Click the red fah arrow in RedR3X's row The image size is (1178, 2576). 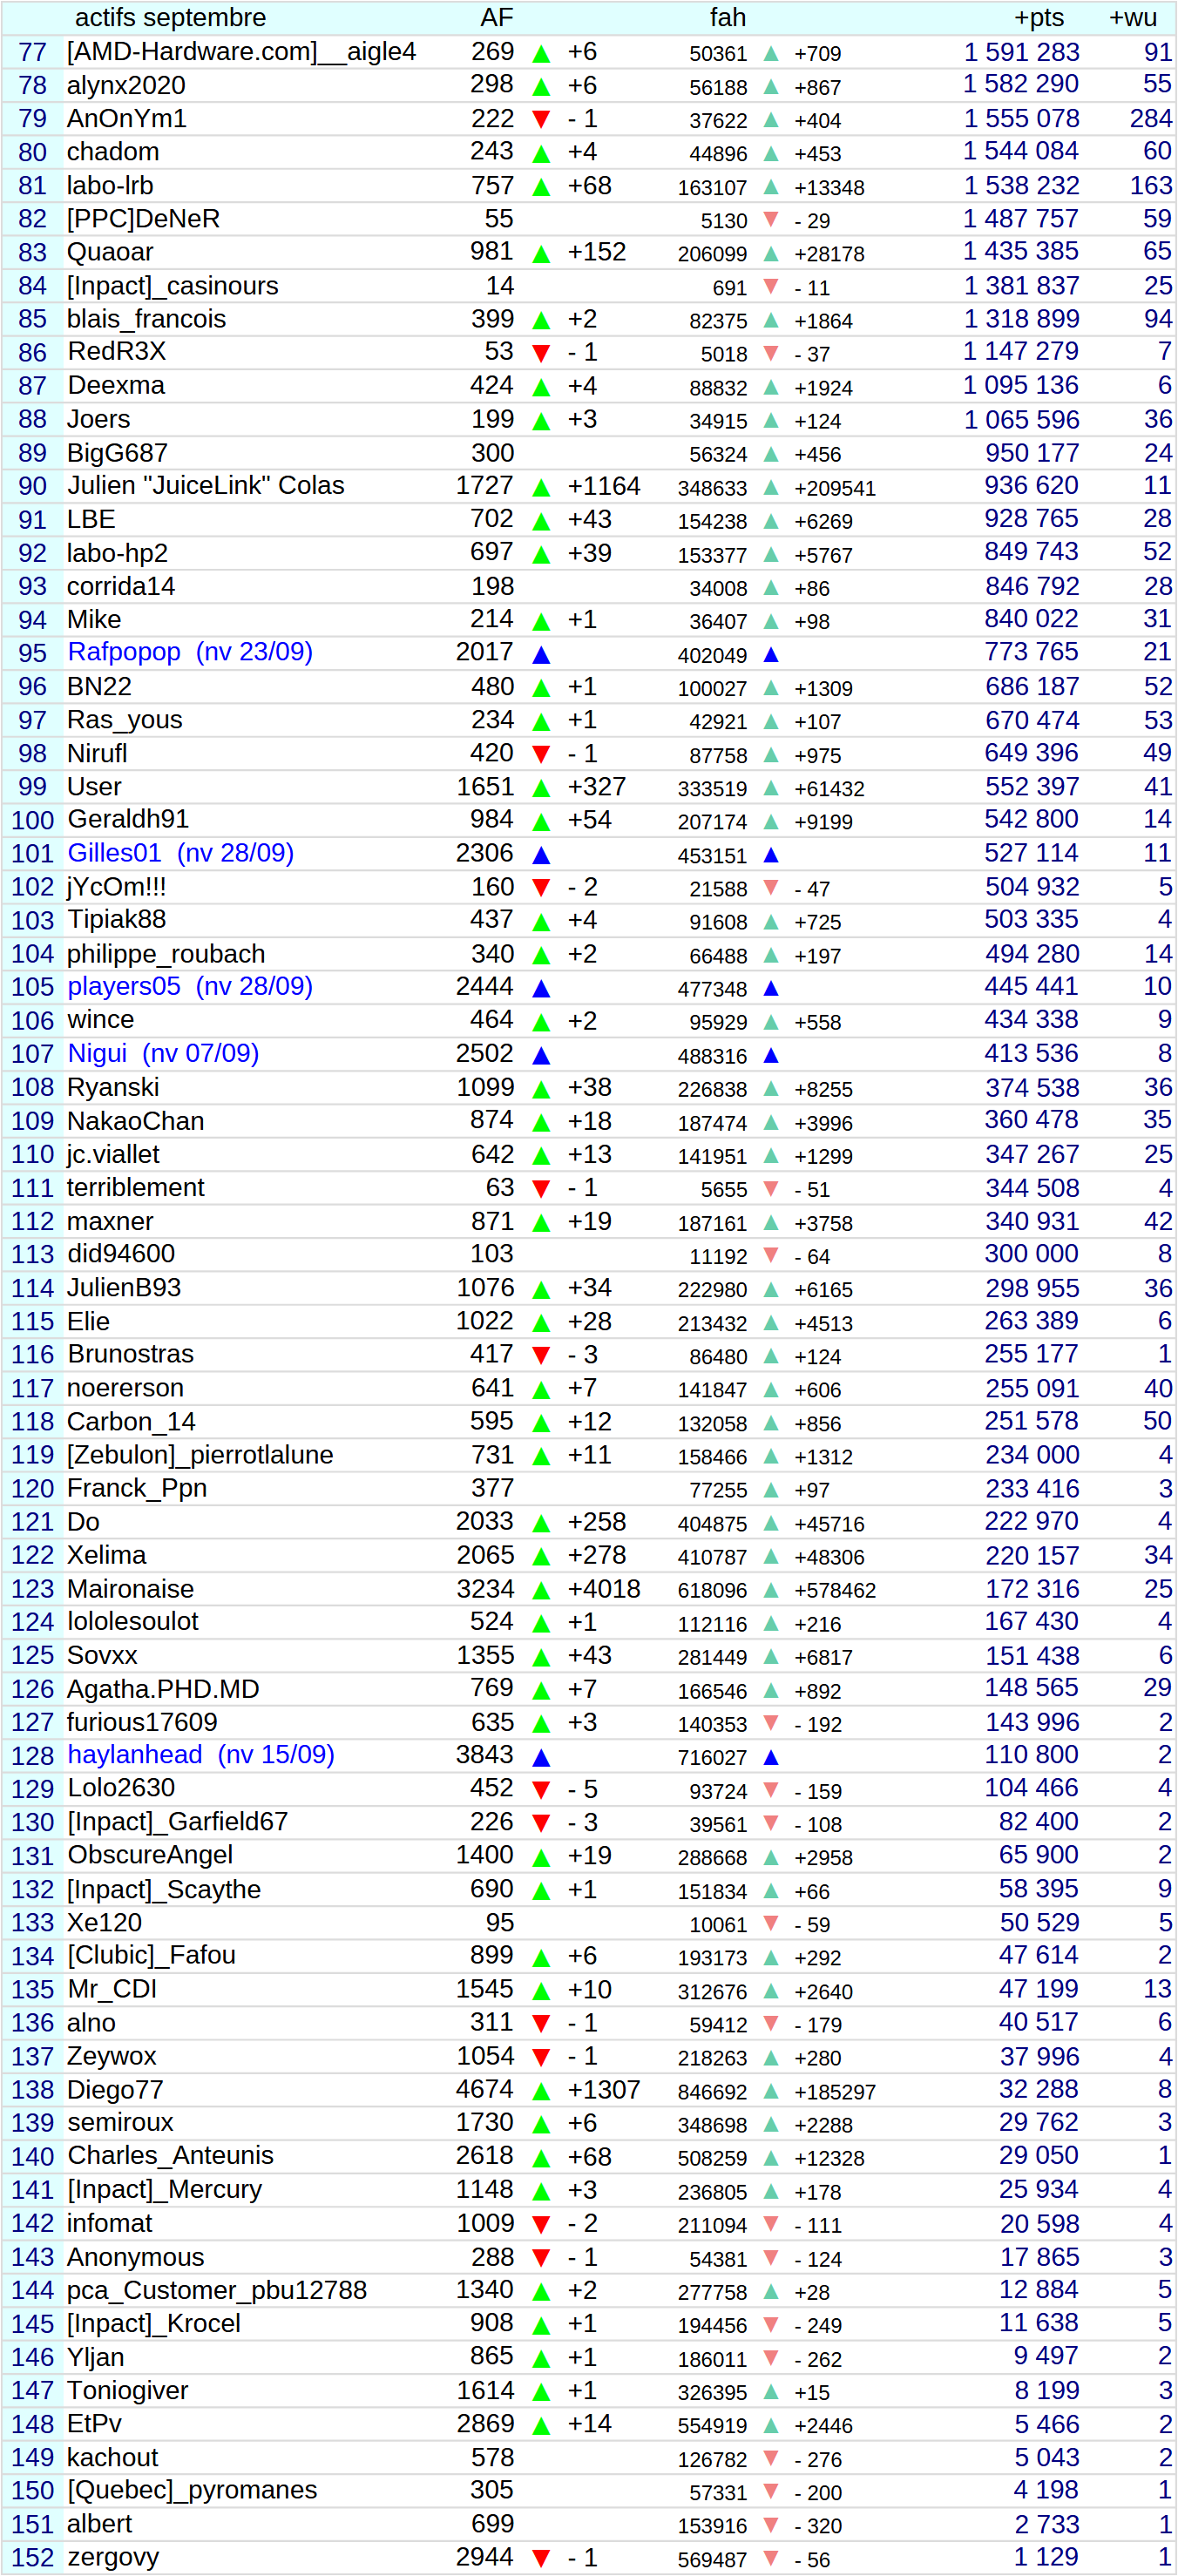tap(770, 353)
